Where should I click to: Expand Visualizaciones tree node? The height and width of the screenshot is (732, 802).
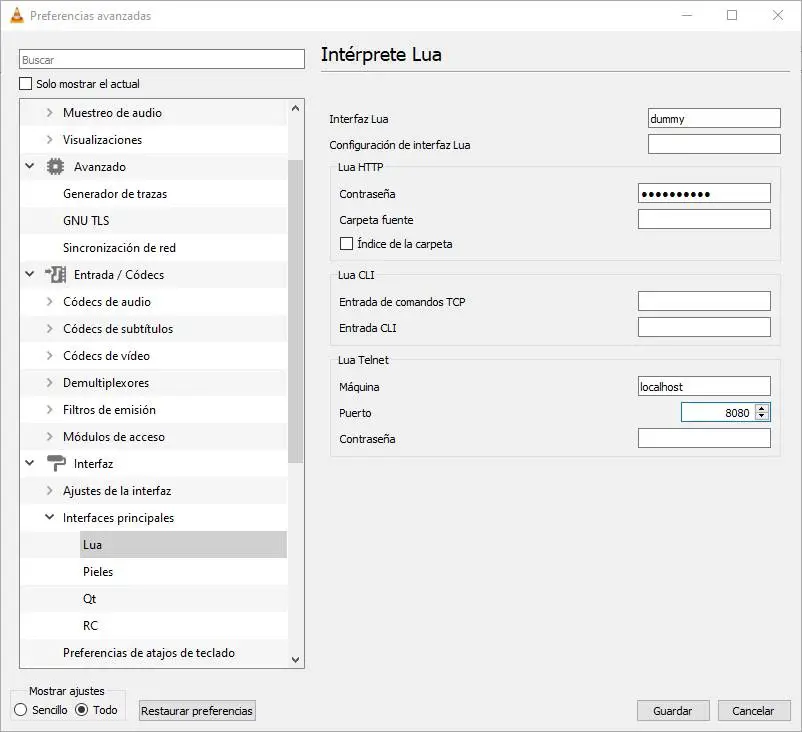pyautogui.click(x=49, y=140)
